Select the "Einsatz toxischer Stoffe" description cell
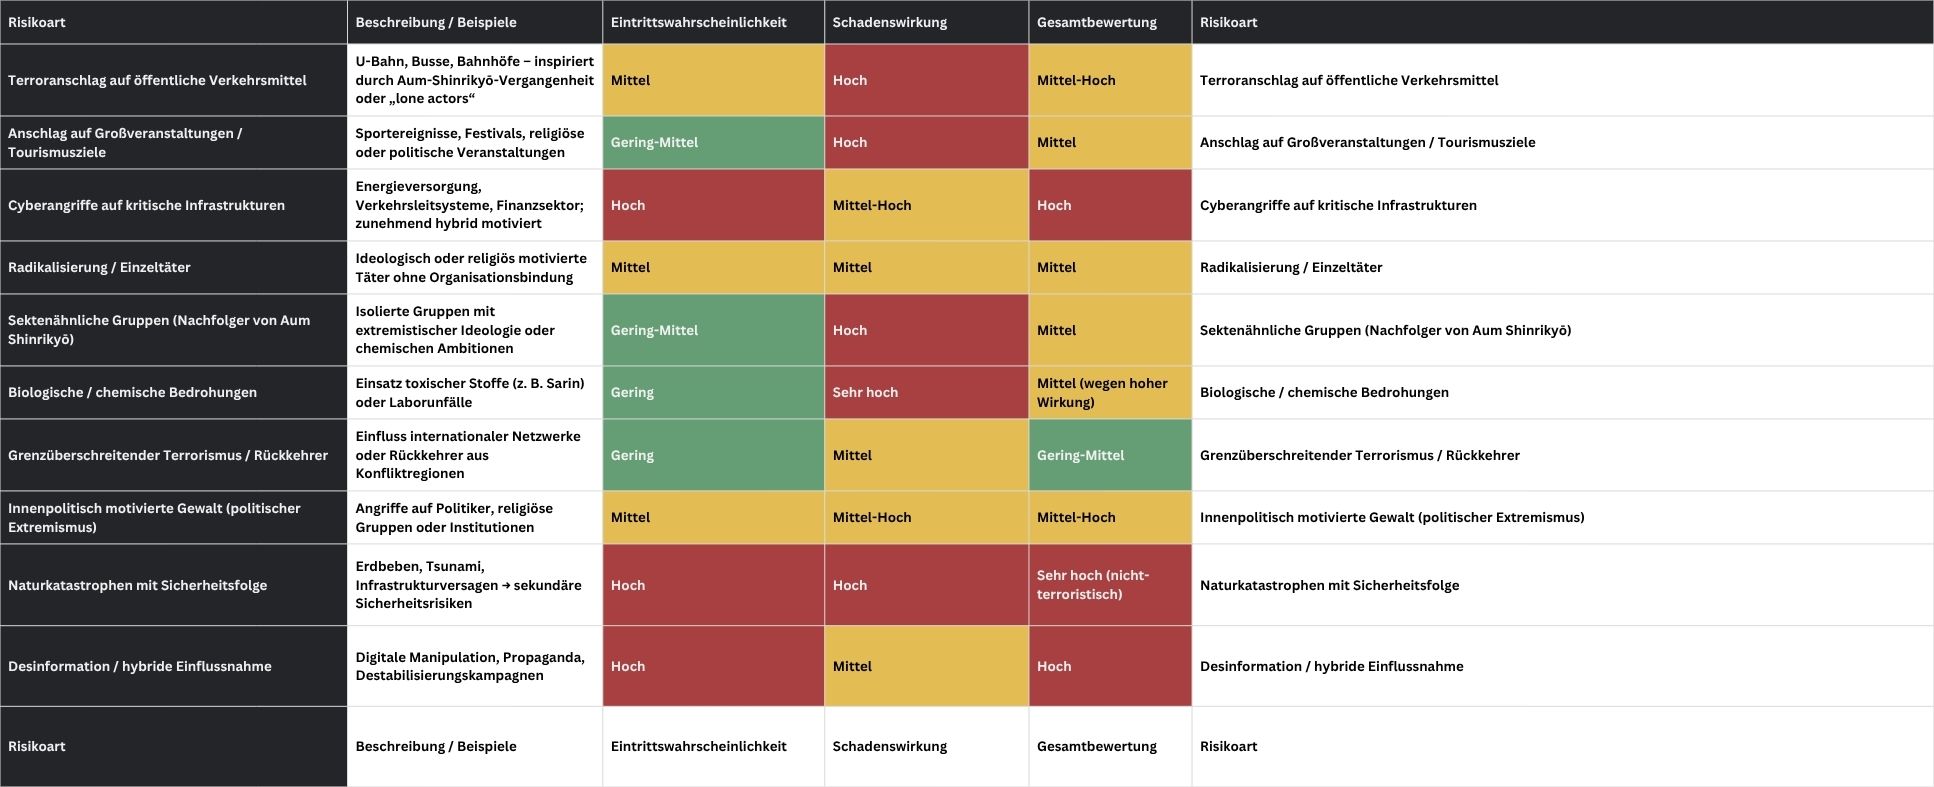The height and width of the screenshot is (787, 1934). (x=474, y=392)
